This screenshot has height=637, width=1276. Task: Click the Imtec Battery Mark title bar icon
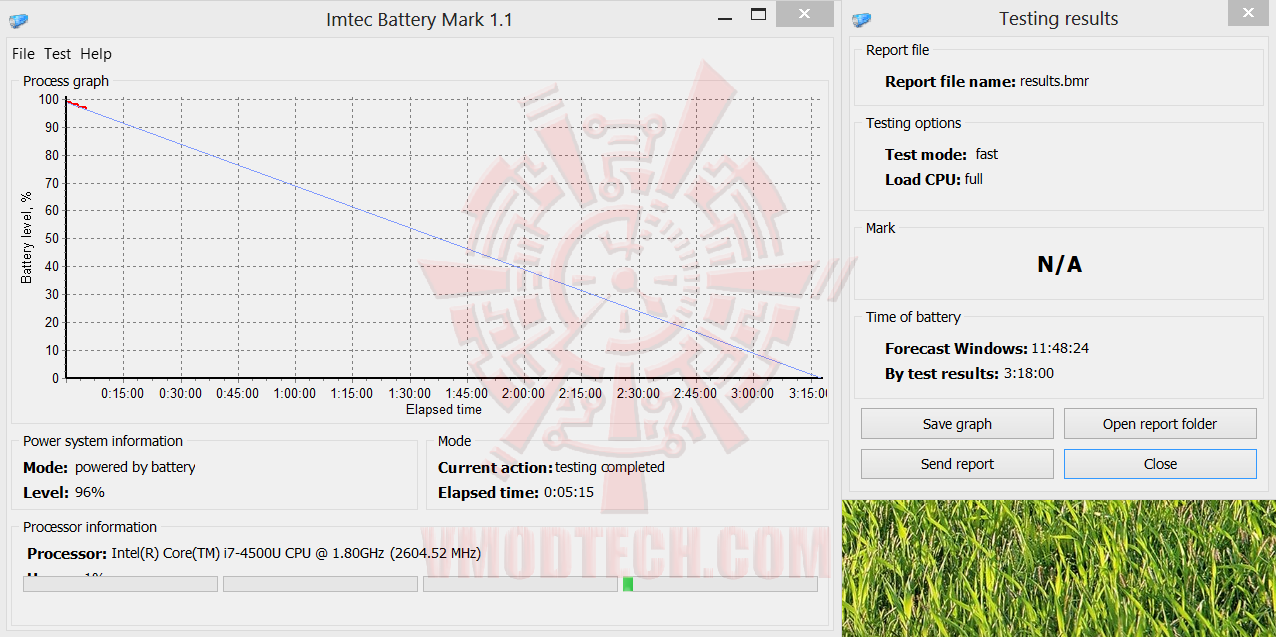point(18,20)
